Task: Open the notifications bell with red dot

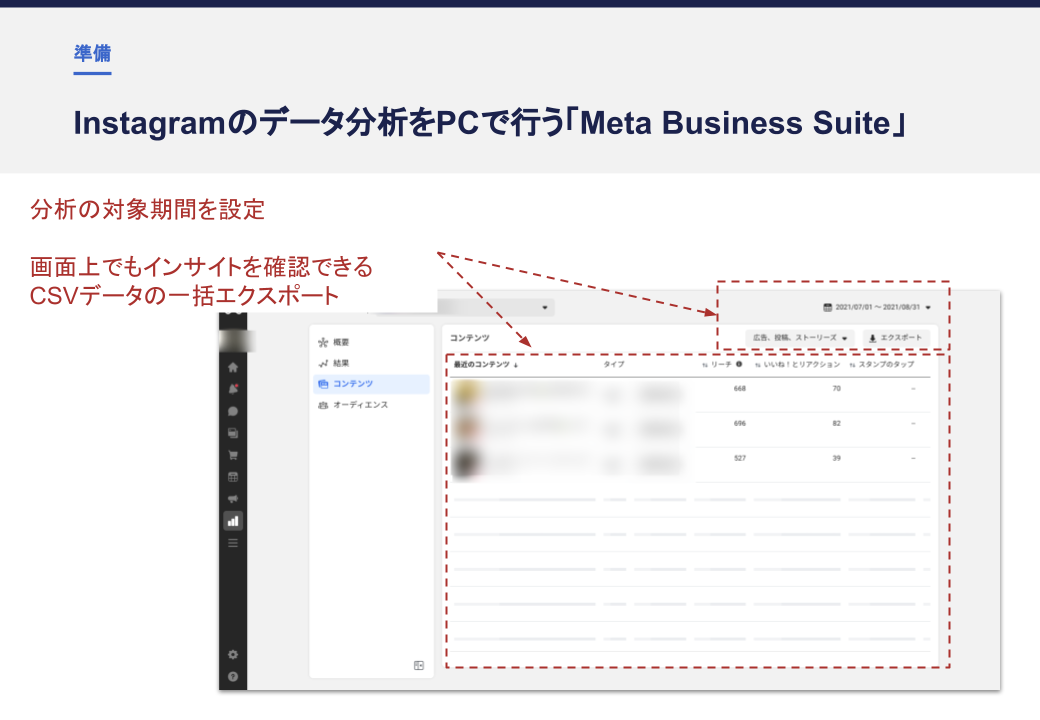Action: coord(233,389)
